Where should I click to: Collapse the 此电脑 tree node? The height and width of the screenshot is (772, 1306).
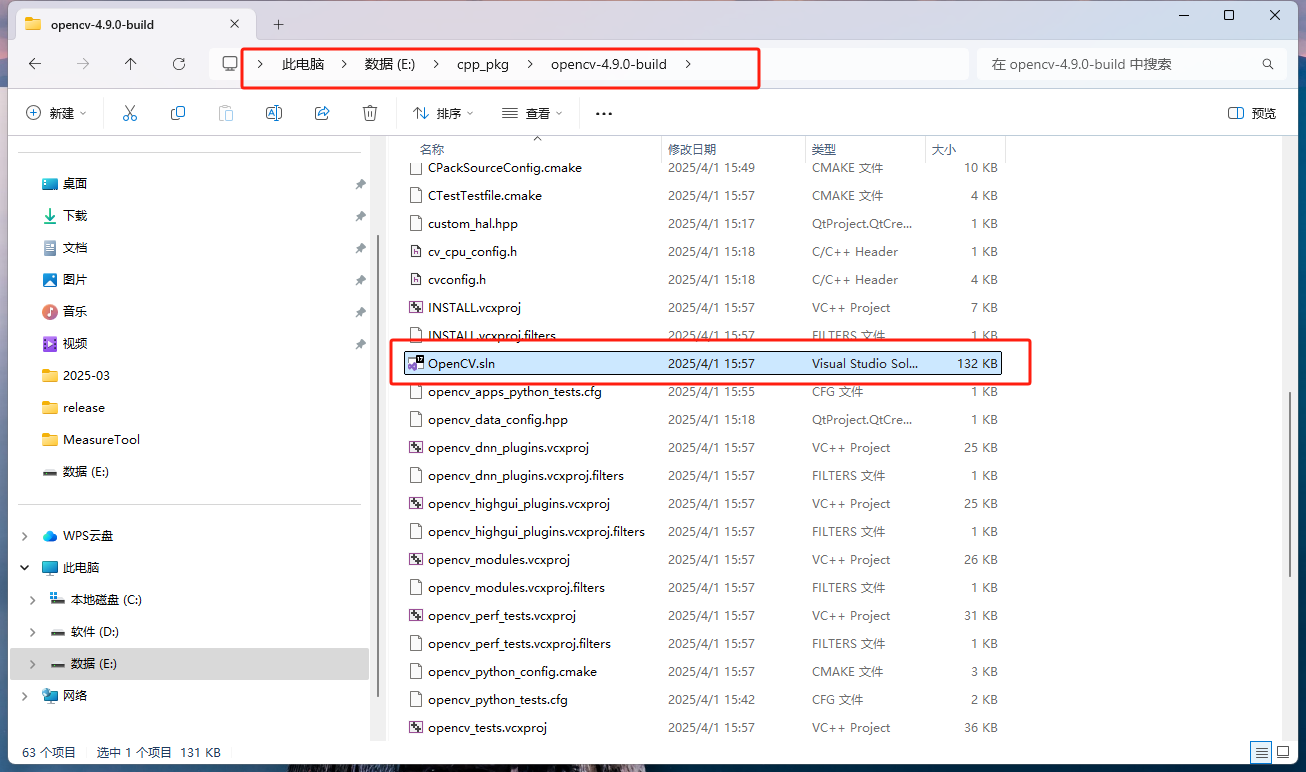pos(24,567)
